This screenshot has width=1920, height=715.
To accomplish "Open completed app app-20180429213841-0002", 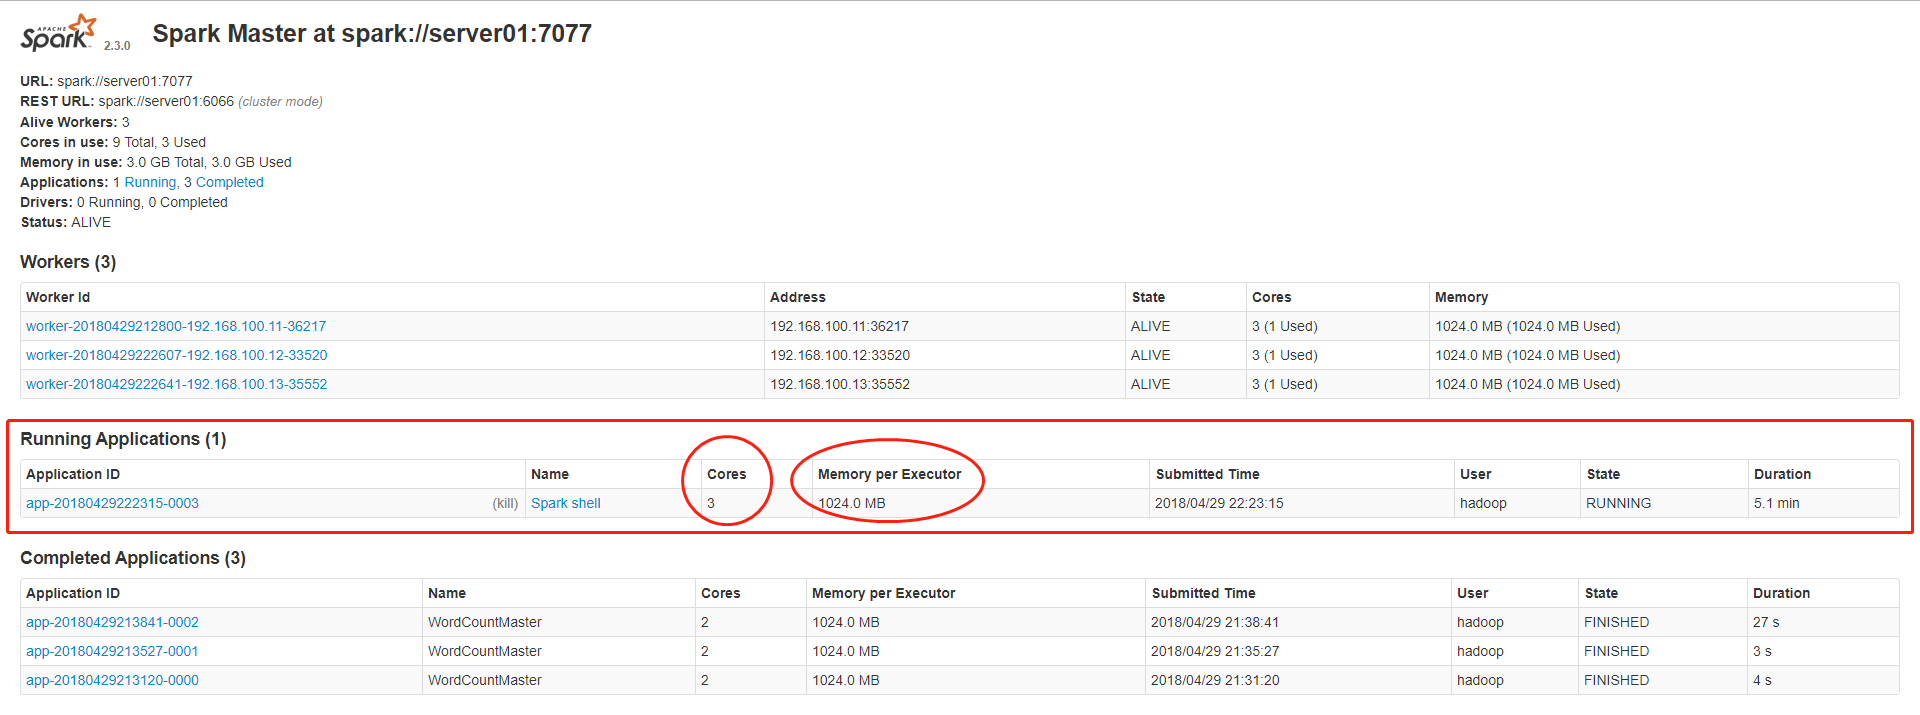I will click(112, 622).
